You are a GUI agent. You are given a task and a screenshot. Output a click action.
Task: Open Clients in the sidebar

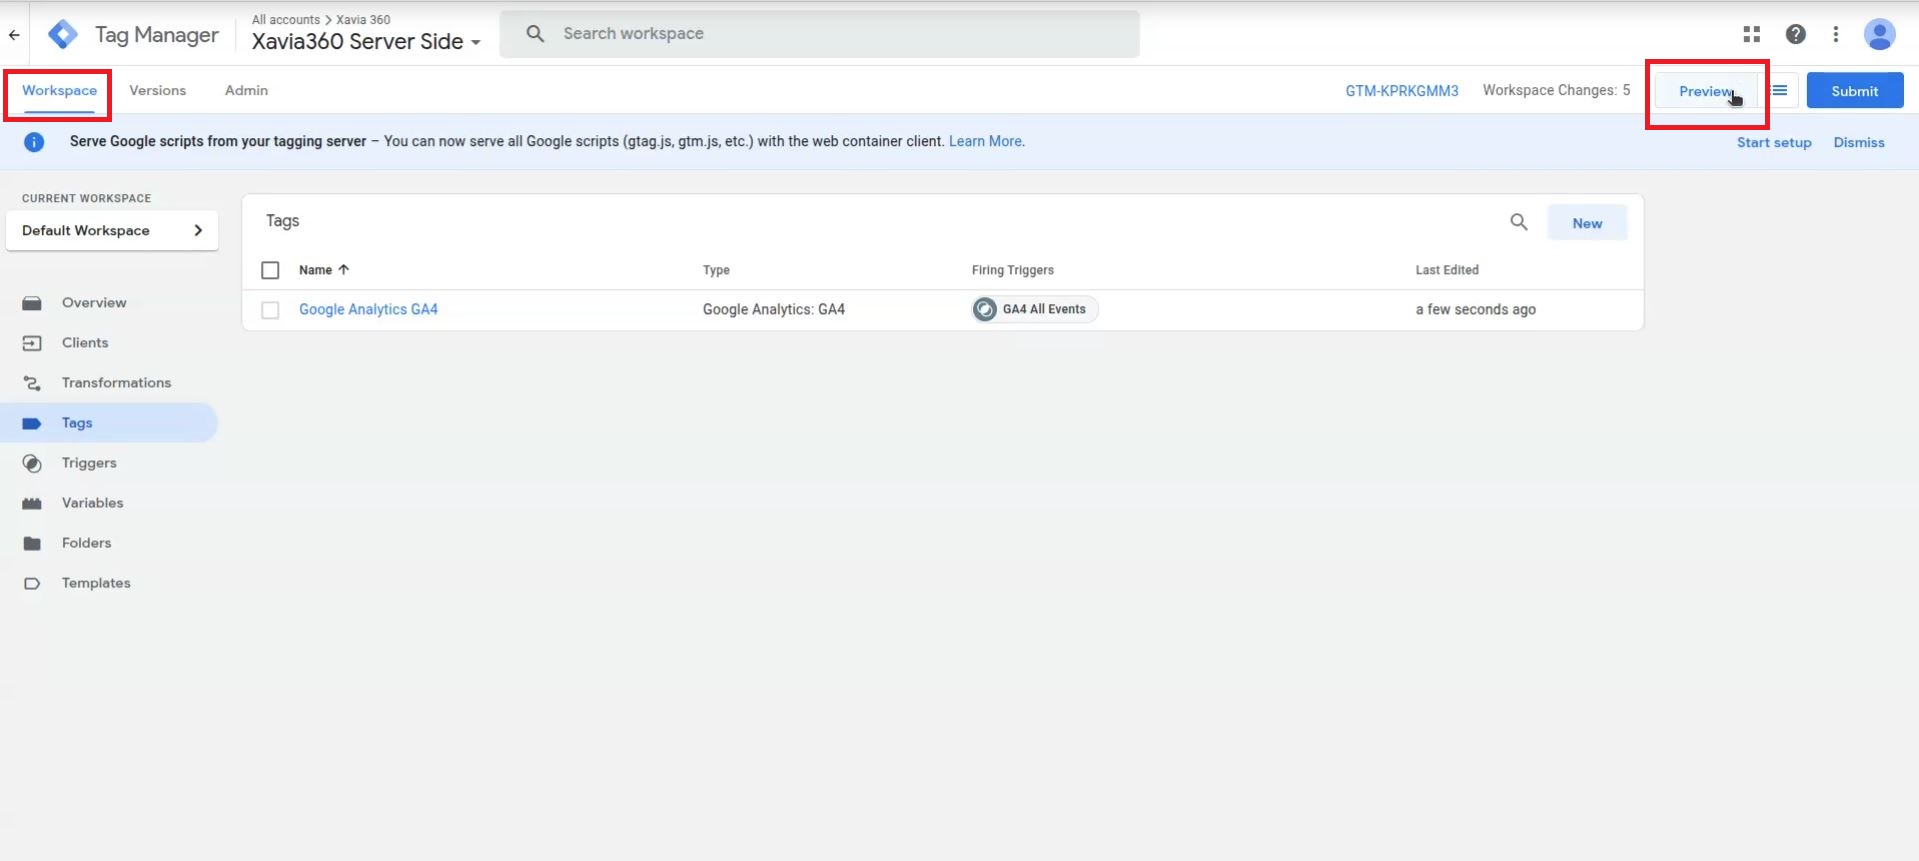pyautogui.click(x=85, y=342)
